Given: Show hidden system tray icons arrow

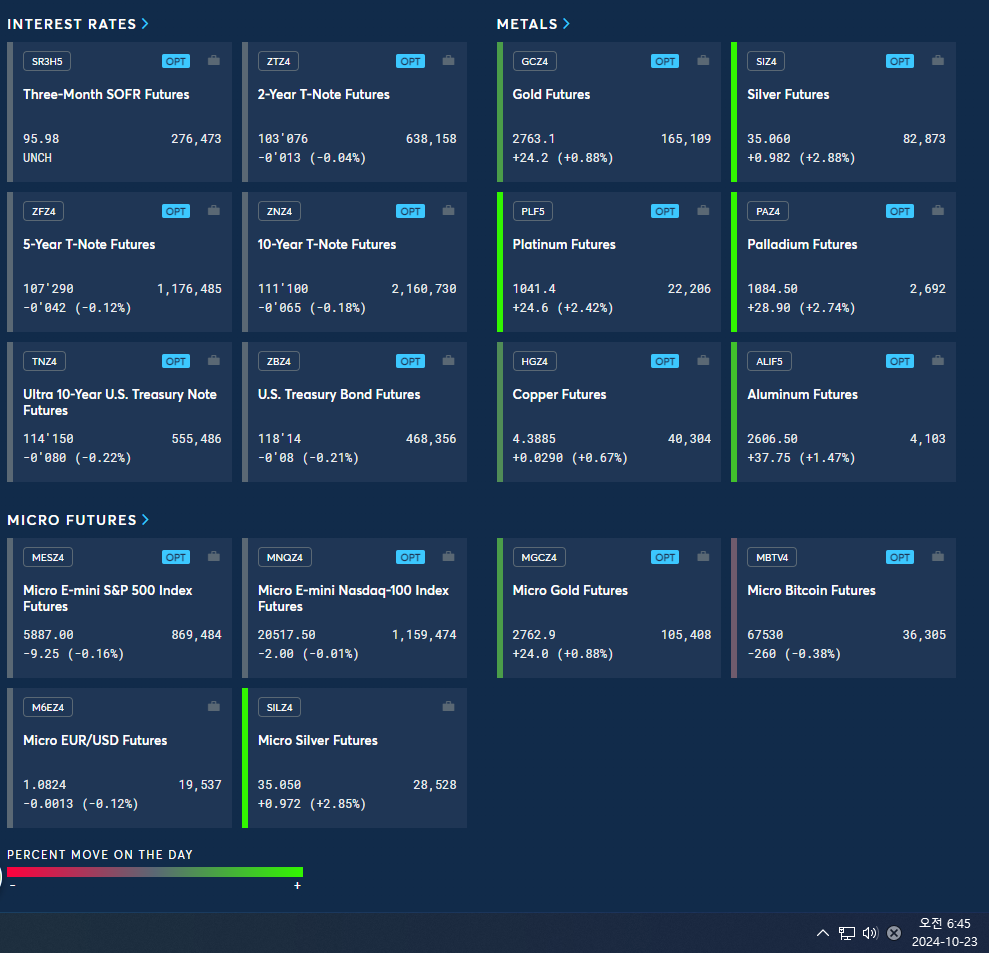Looking at the screenshot, I should pyautogui.click(x=822, y=933).
